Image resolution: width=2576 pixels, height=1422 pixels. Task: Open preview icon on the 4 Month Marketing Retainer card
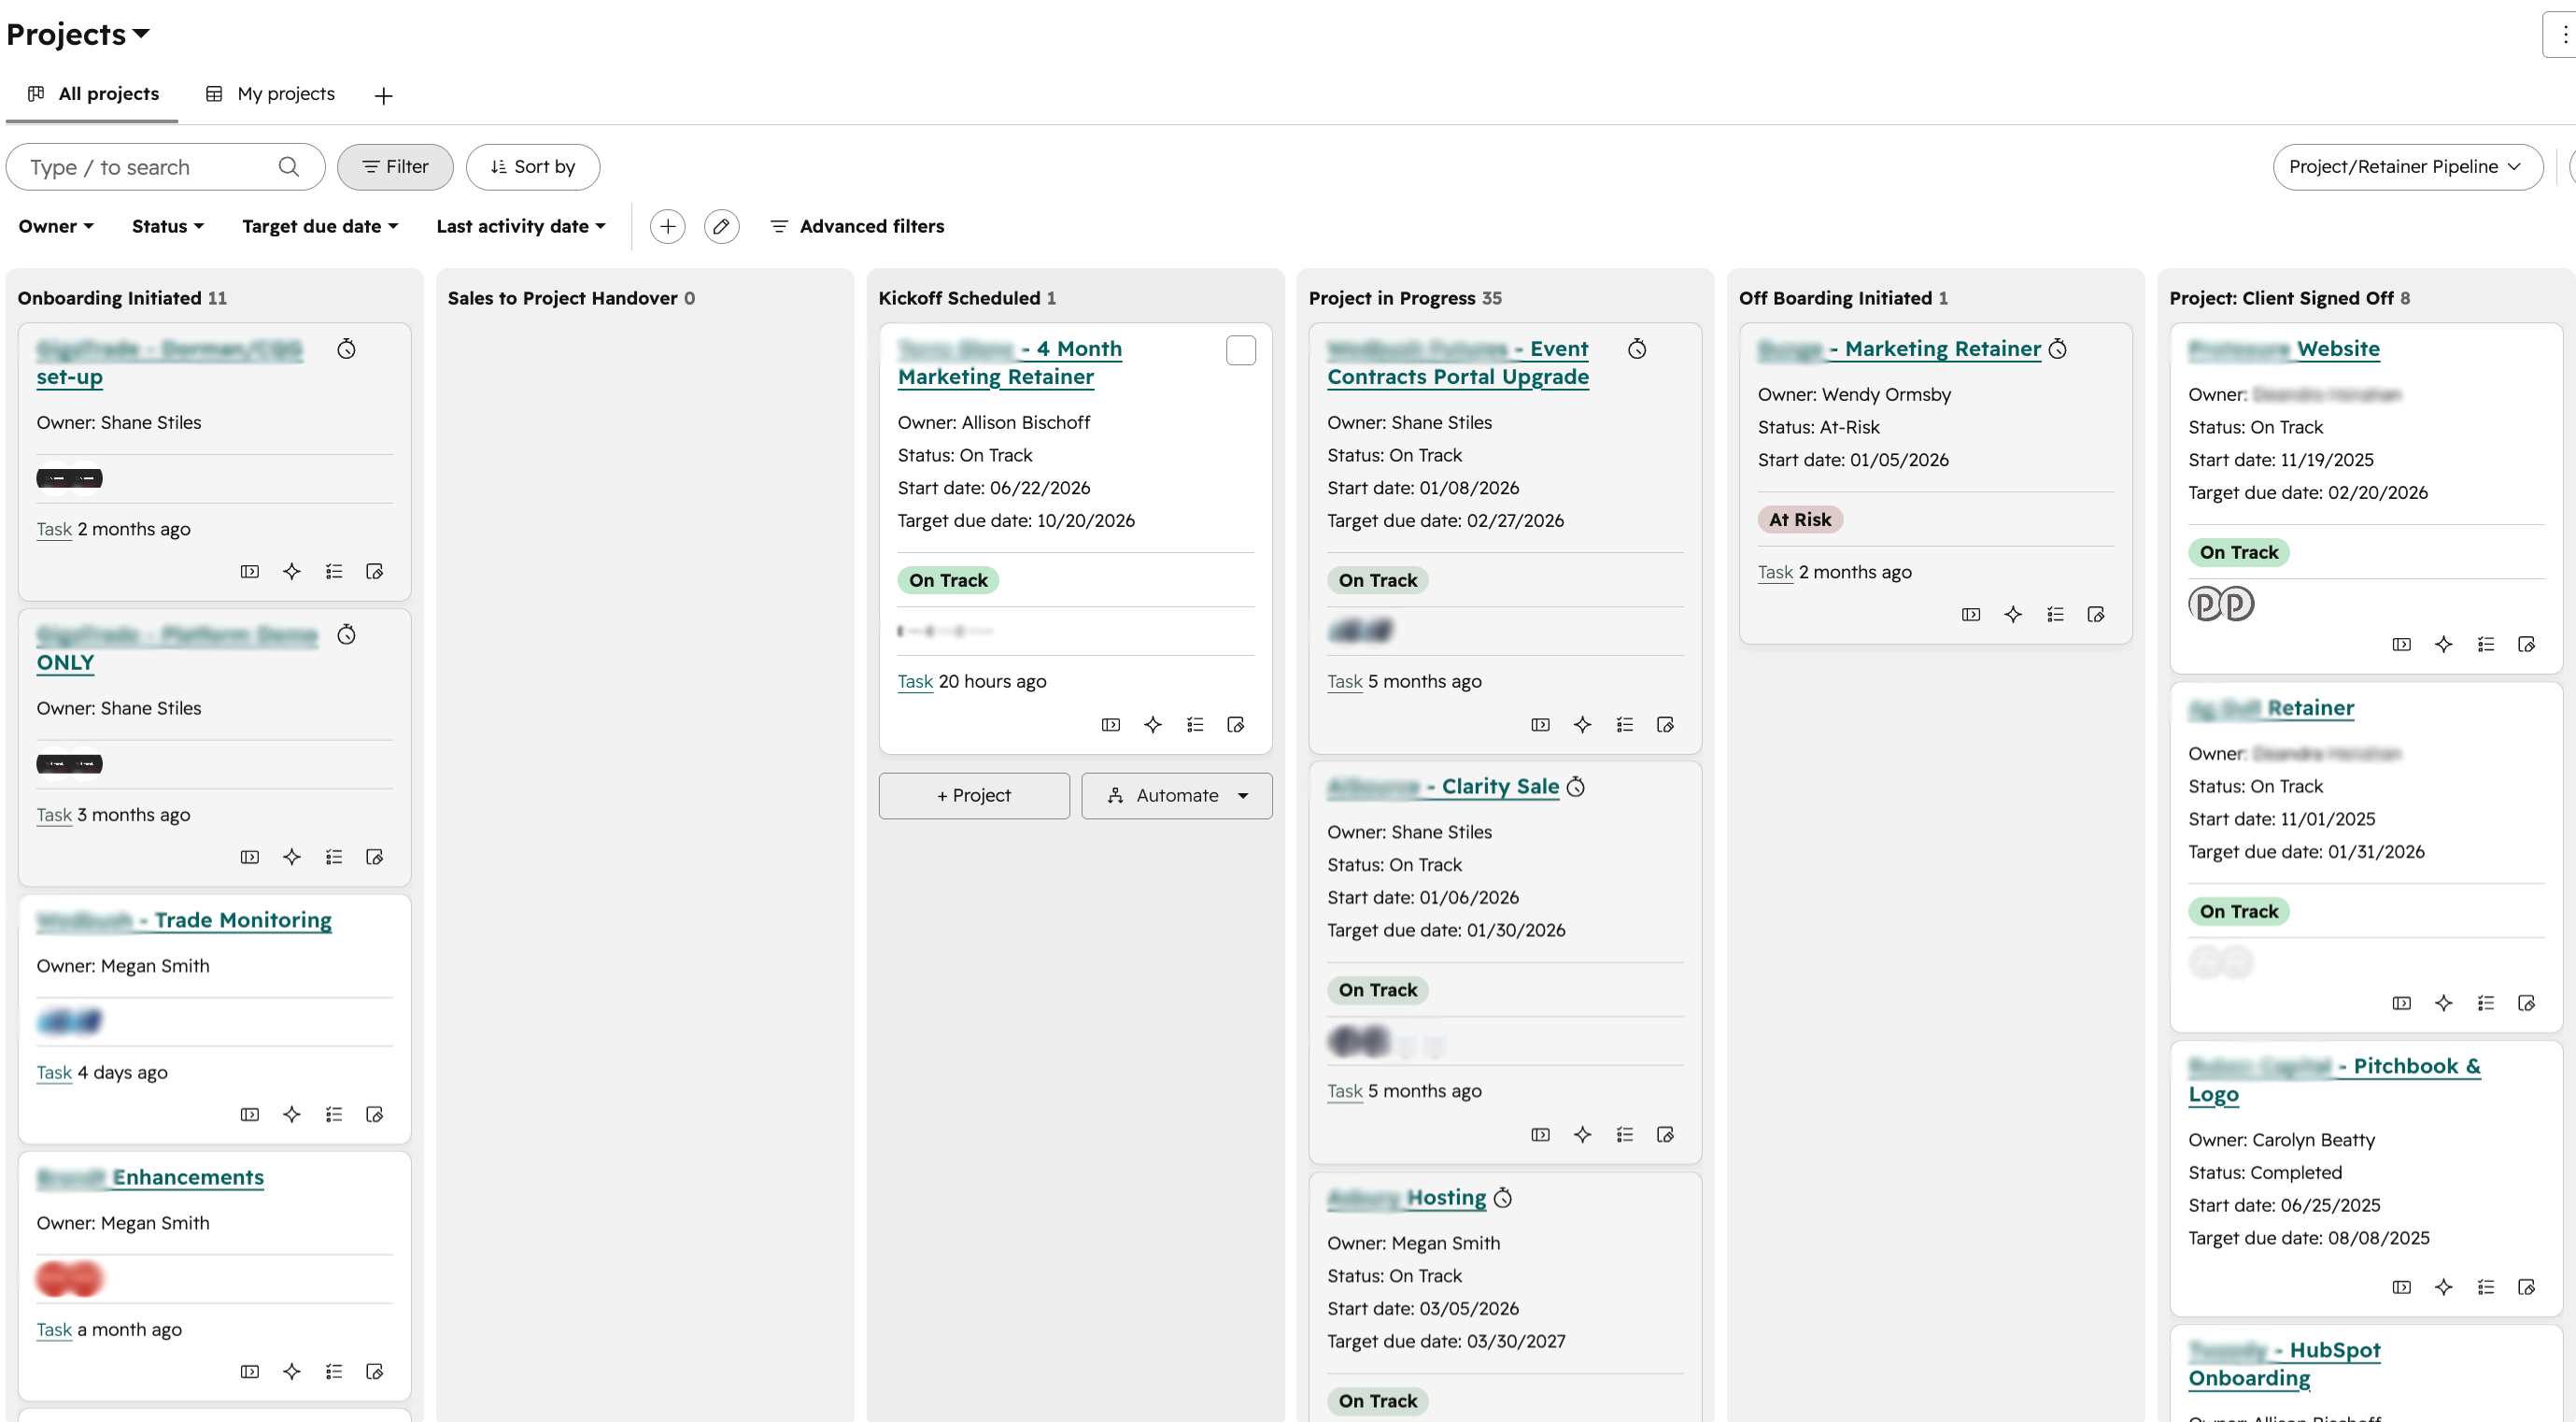pyautogui.click(x=1110, y=724)
